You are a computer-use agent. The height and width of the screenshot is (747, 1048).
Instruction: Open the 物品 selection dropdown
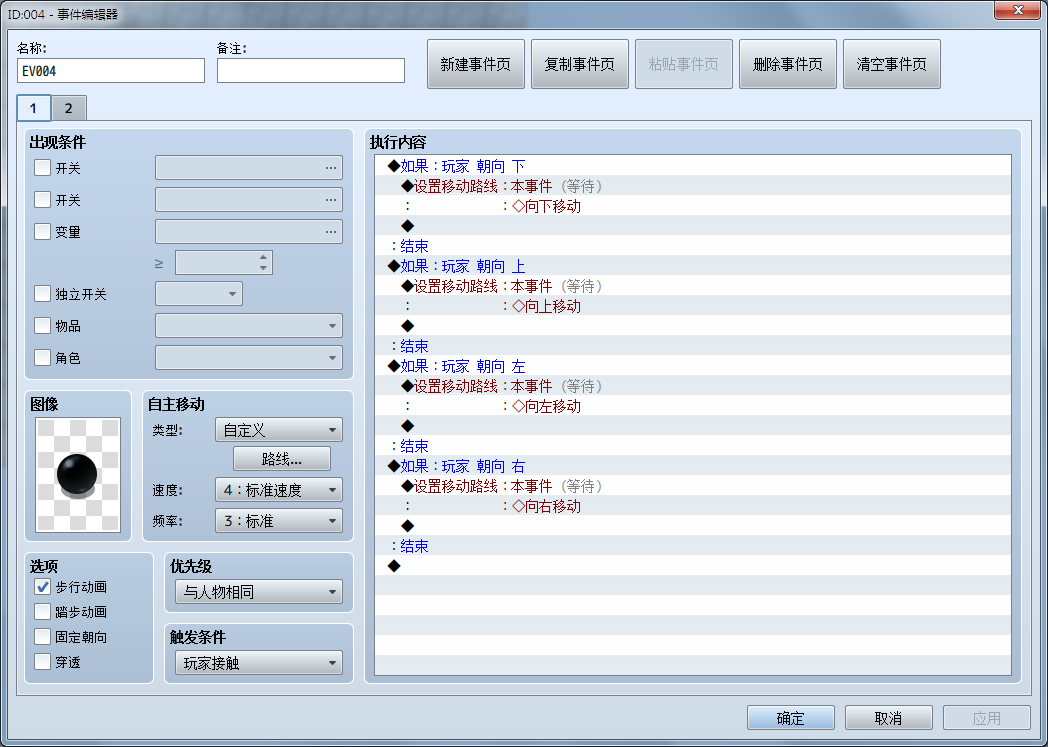[249, 325]
